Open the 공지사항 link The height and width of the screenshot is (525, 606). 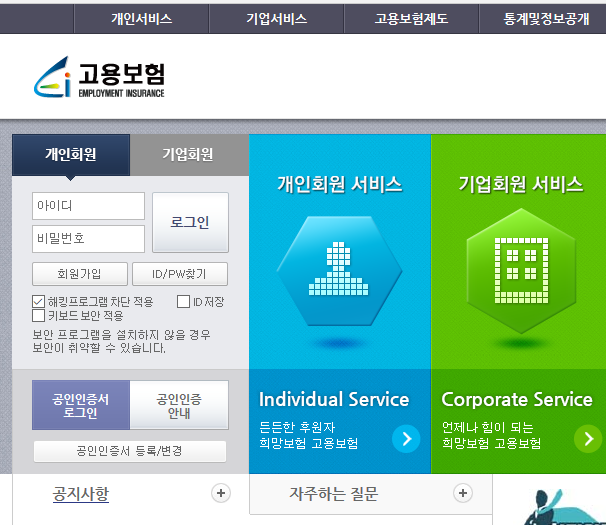pos(81,494)
